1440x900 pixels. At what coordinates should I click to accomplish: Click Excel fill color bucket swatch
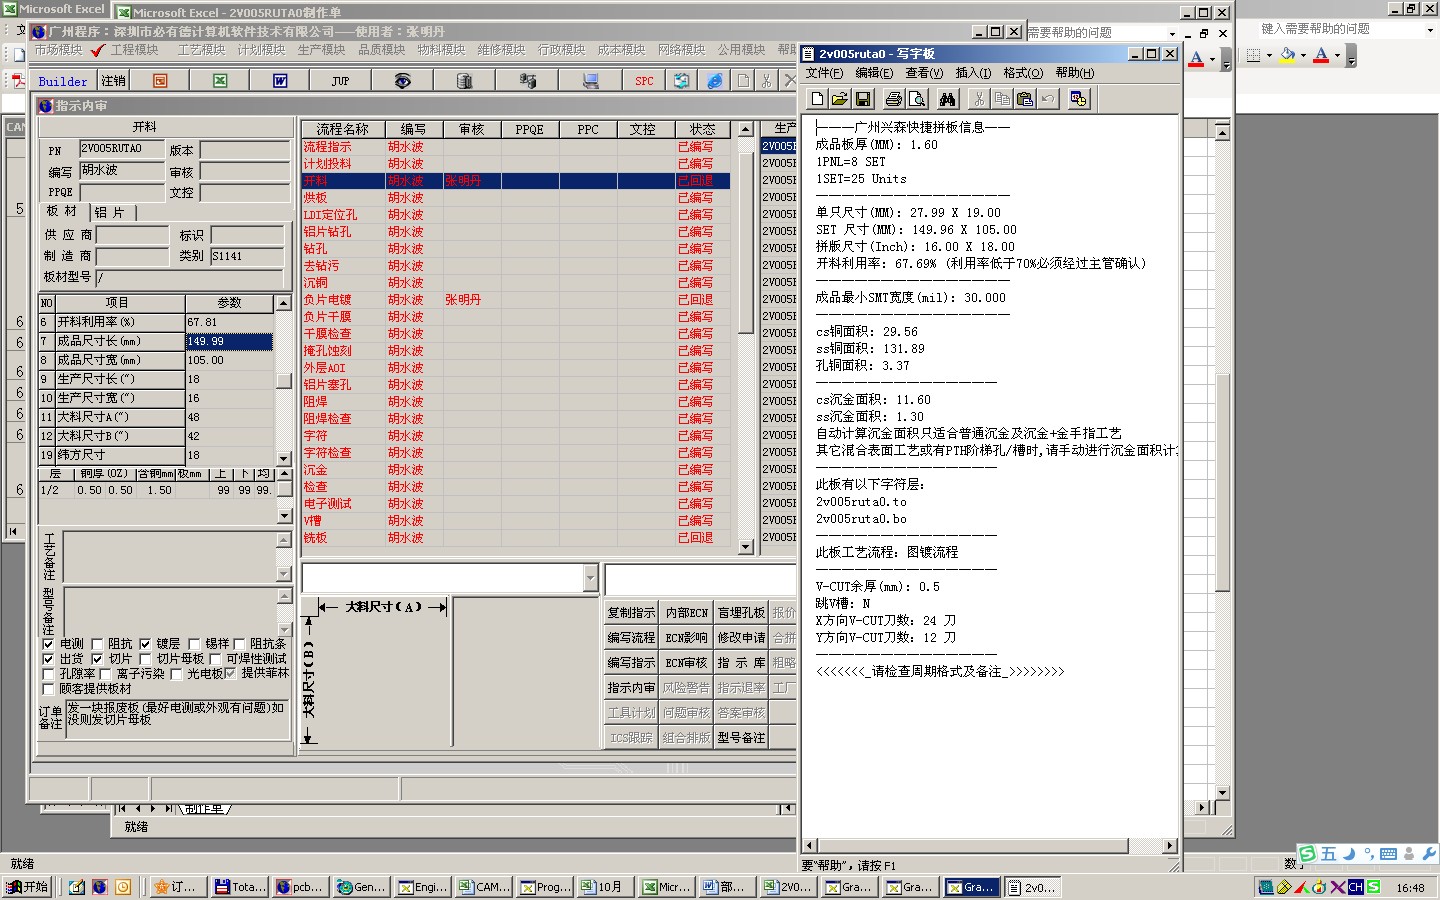[1287, 55]
